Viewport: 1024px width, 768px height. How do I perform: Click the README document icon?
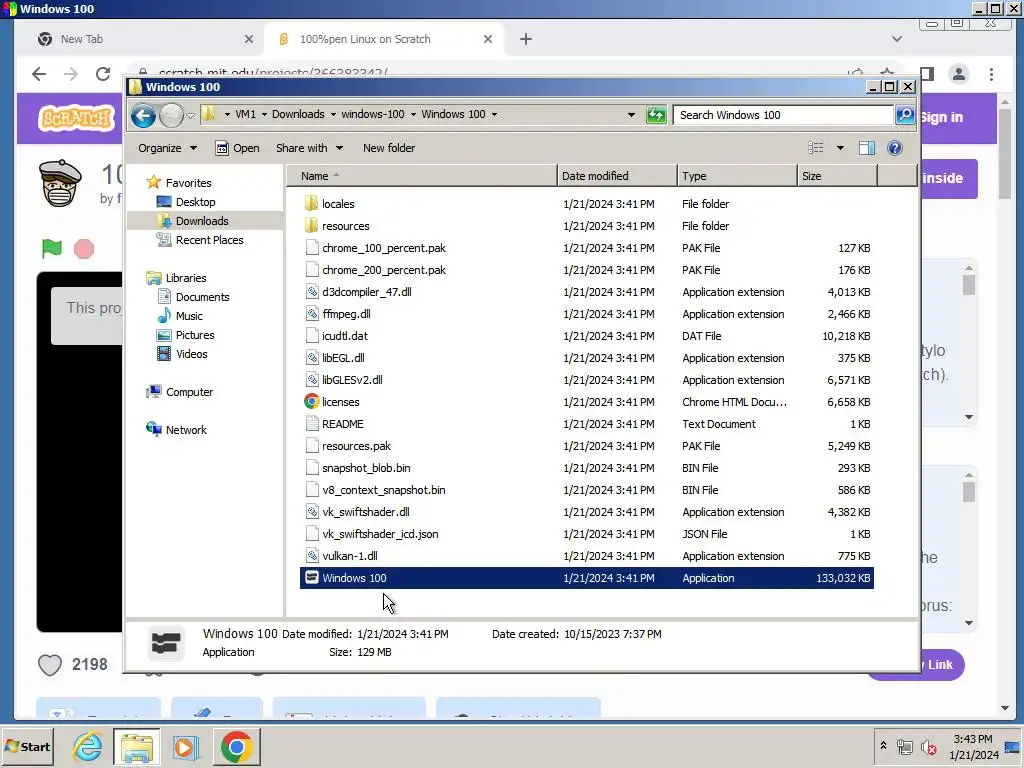pos(312,424)
